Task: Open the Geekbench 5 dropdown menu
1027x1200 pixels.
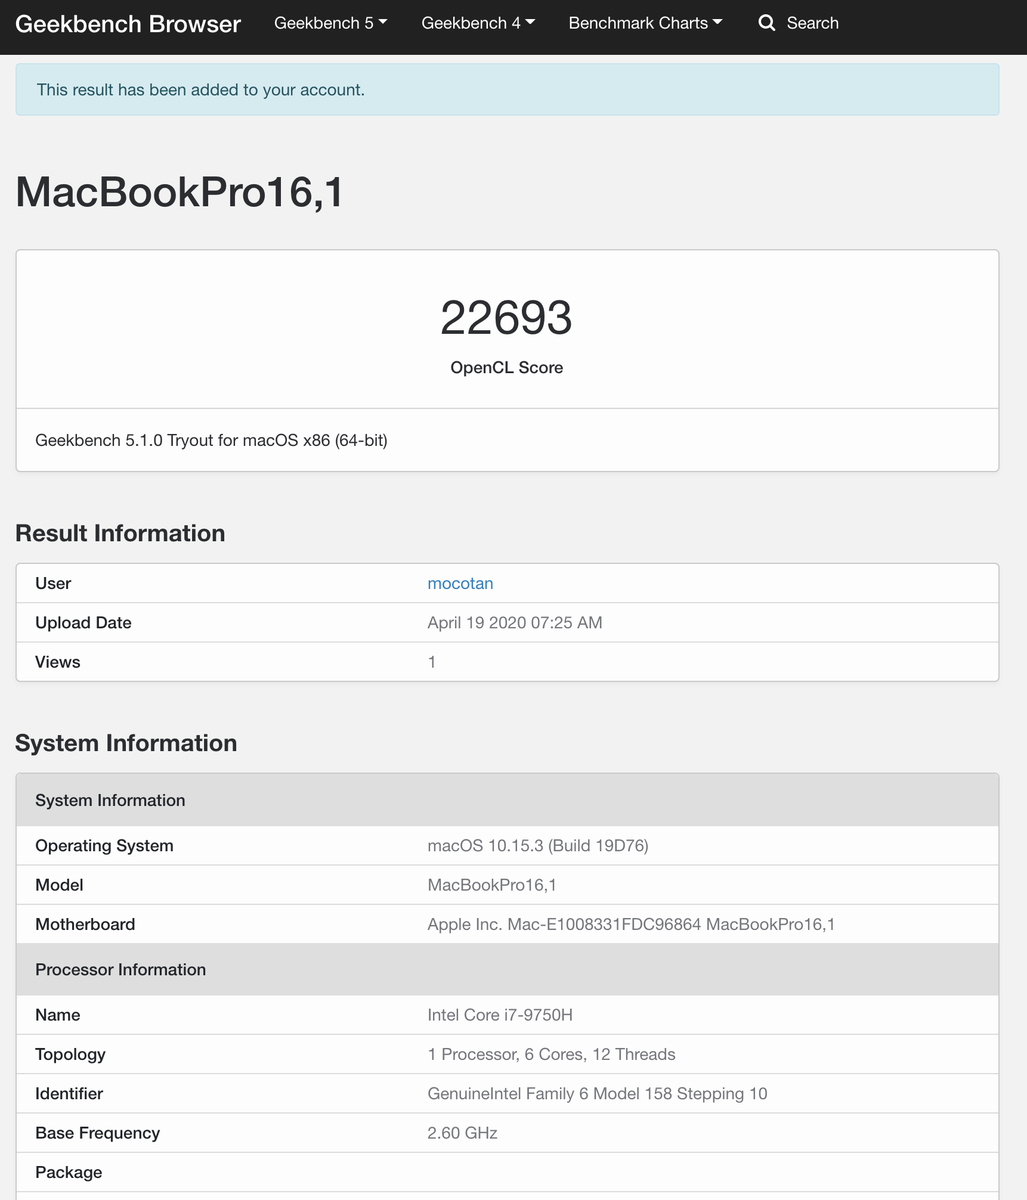Action: pos(331,23)
